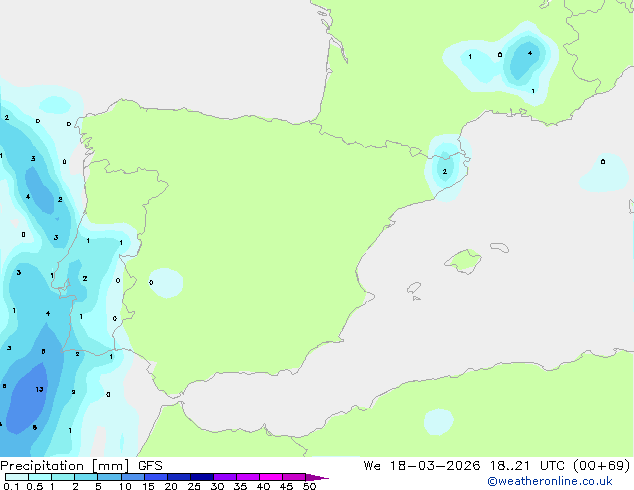Click the legend tick label '0.5'

[35, 486]
